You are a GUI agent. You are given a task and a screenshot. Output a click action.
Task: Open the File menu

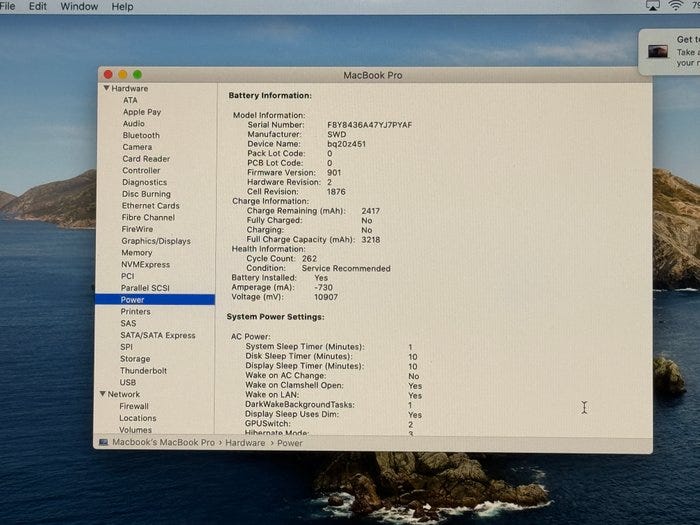point(8,6)
